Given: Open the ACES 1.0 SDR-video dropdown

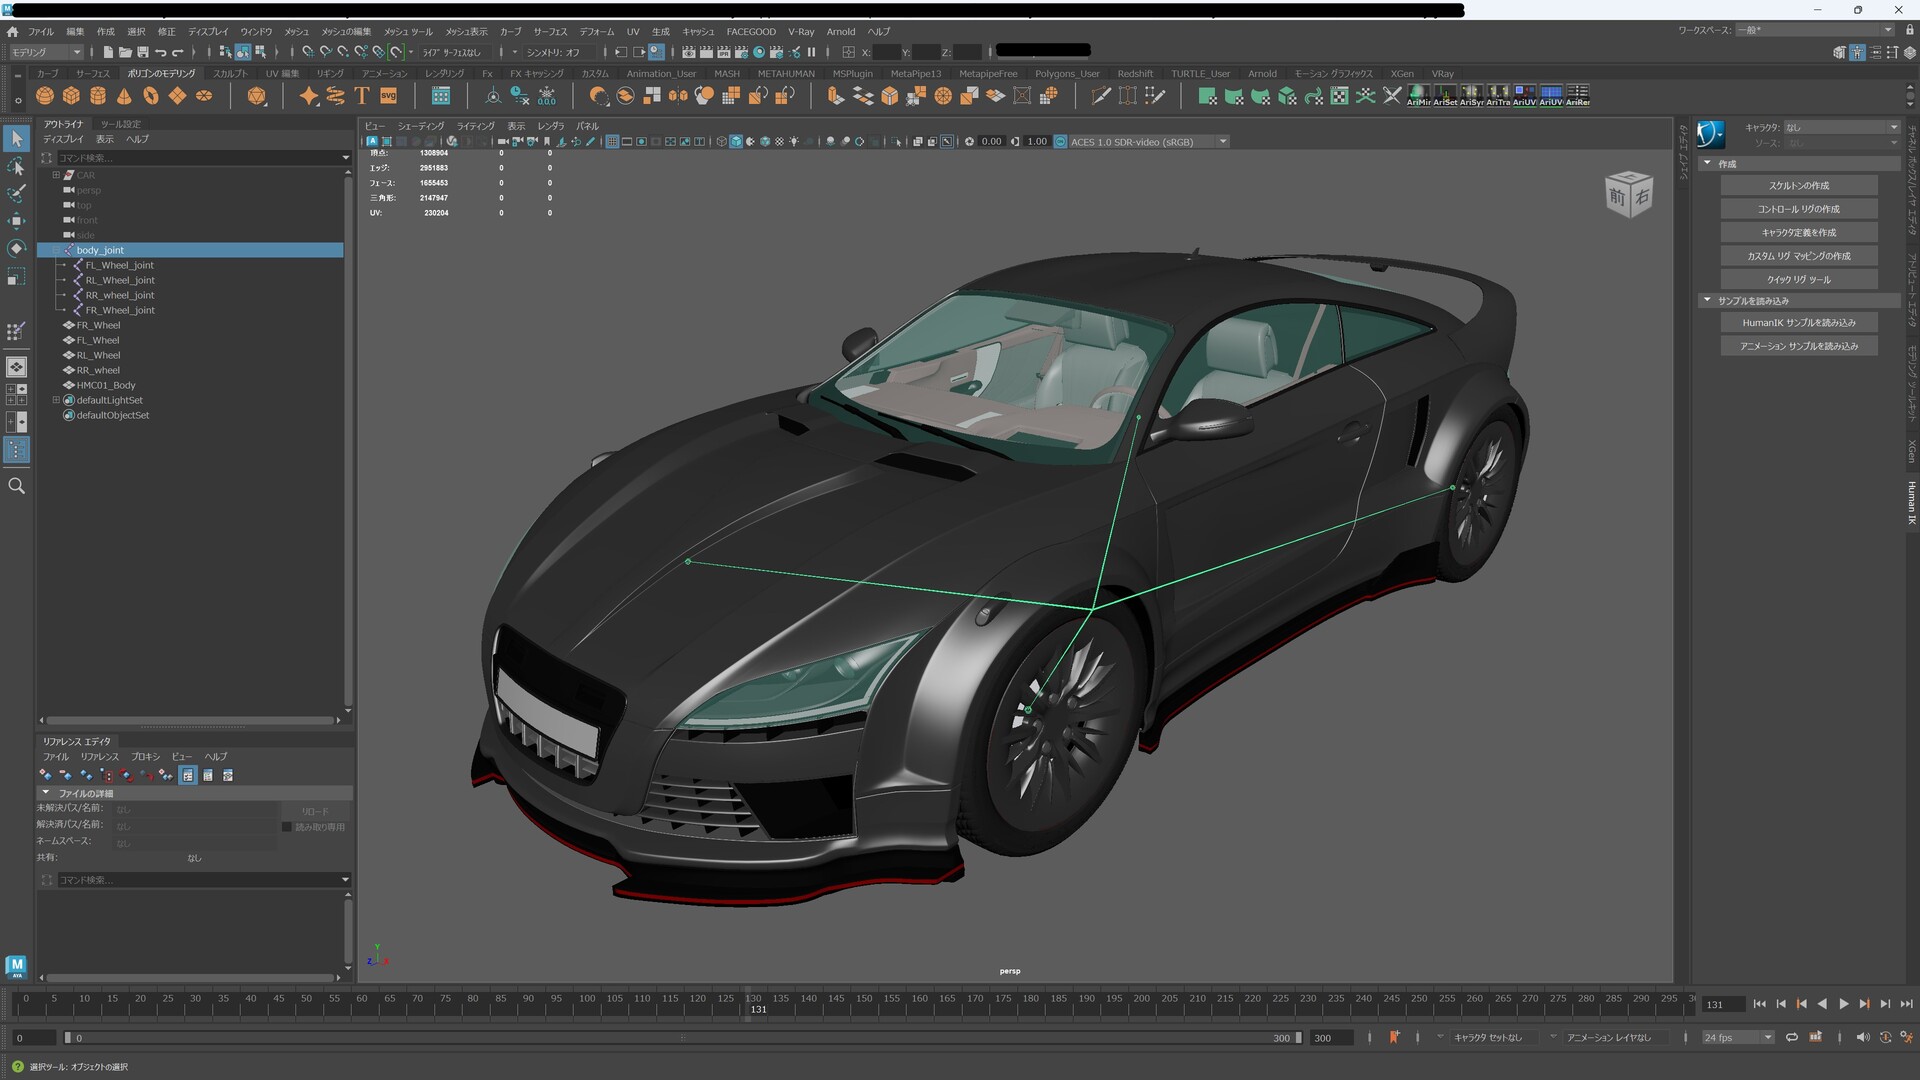Looking at the screenshot, I should click(x=1224, y=141).
